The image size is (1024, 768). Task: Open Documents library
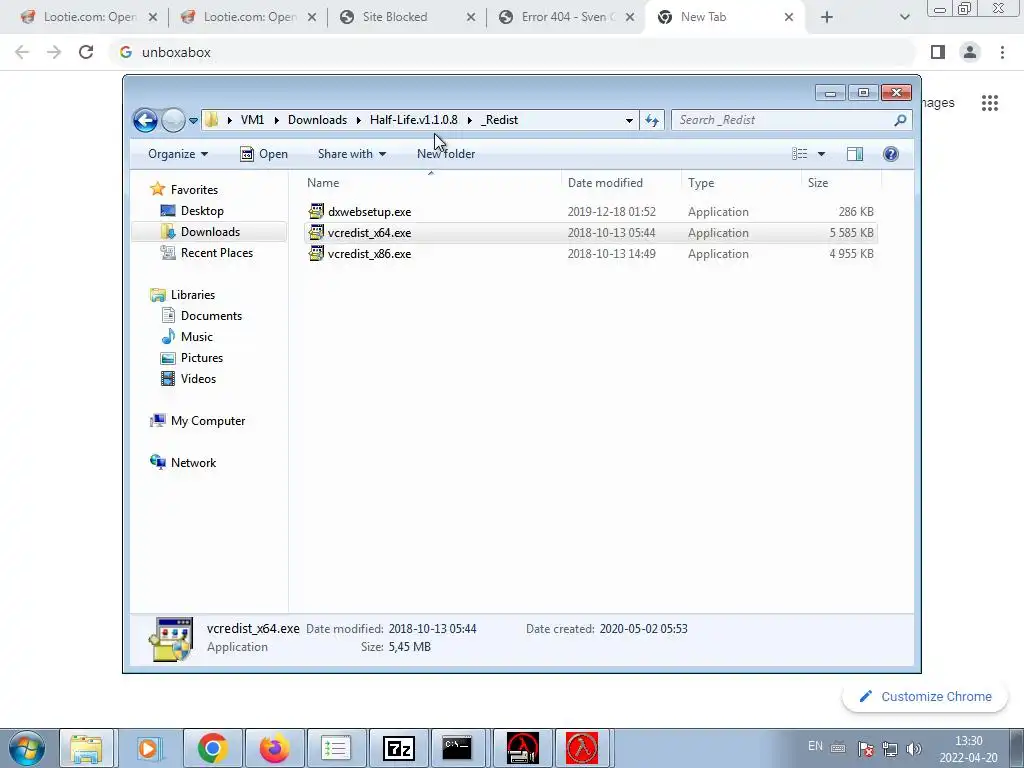pos(211,315)
